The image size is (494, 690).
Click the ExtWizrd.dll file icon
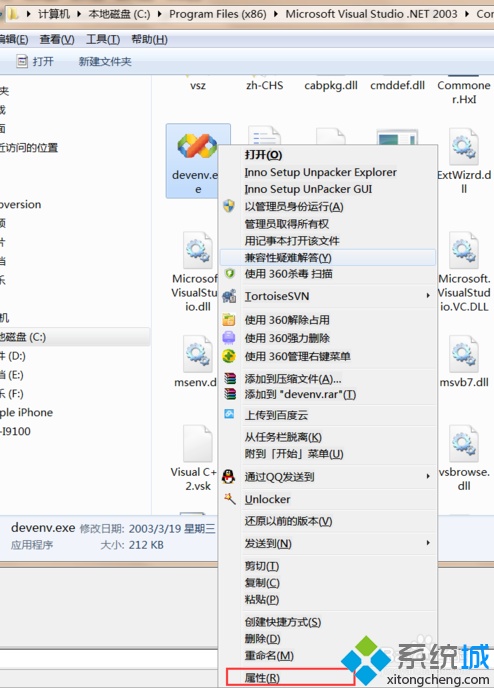tap(464, 147)
